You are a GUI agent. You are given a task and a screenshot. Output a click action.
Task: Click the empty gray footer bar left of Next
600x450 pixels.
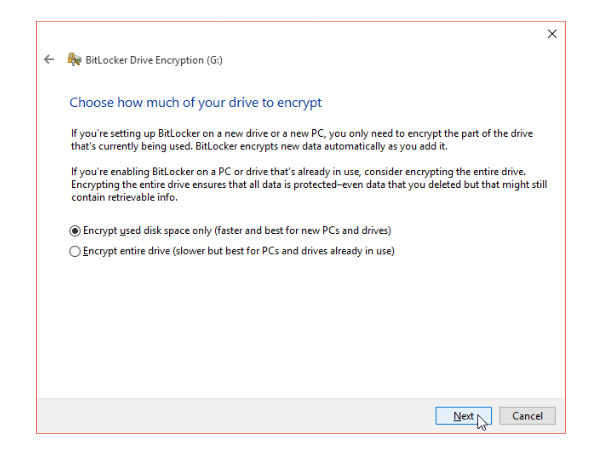230,416
